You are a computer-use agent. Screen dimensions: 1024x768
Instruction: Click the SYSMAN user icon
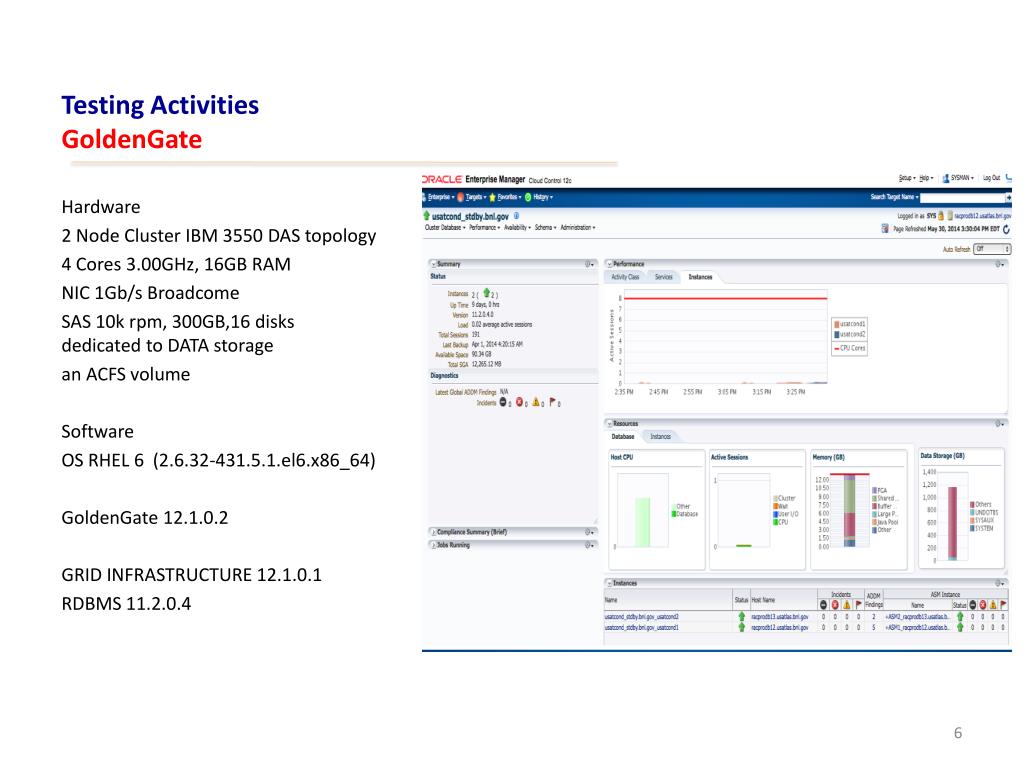(945, 178)
